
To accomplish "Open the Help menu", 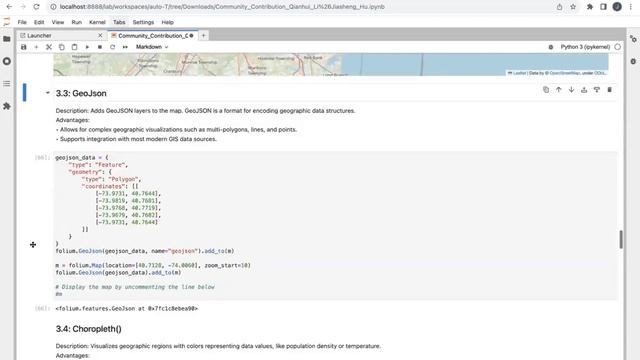I will 167,22.
